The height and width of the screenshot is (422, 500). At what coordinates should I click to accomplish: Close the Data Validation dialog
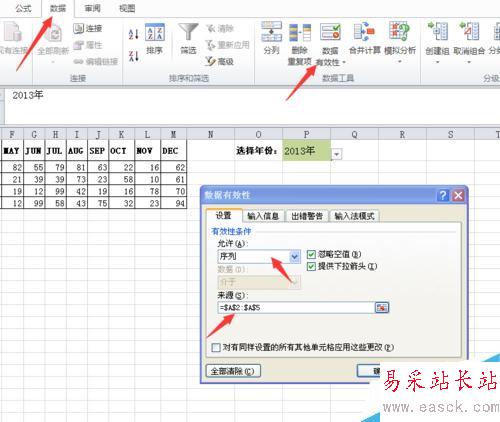tap(458, 195)
